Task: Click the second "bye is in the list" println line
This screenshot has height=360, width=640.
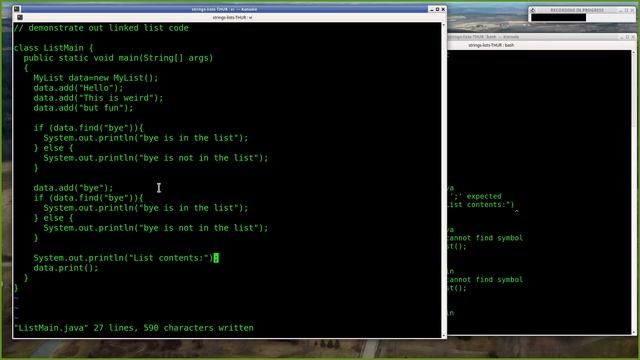Action: point(146,208)
